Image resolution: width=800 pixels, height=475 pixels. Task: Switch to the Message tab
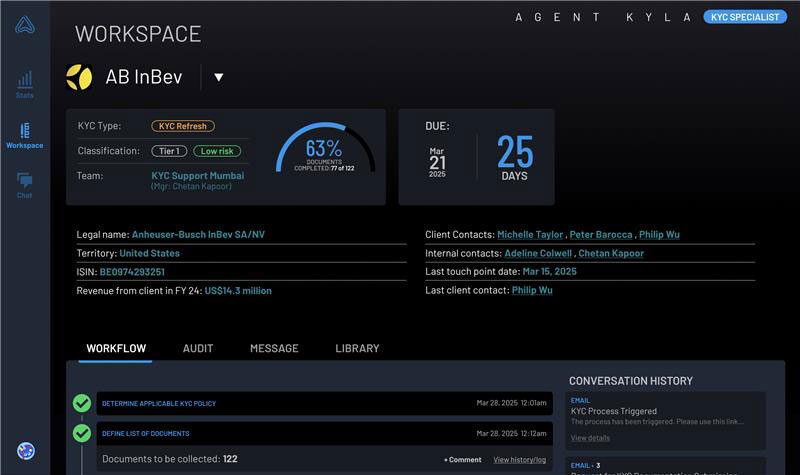(274, 348)
